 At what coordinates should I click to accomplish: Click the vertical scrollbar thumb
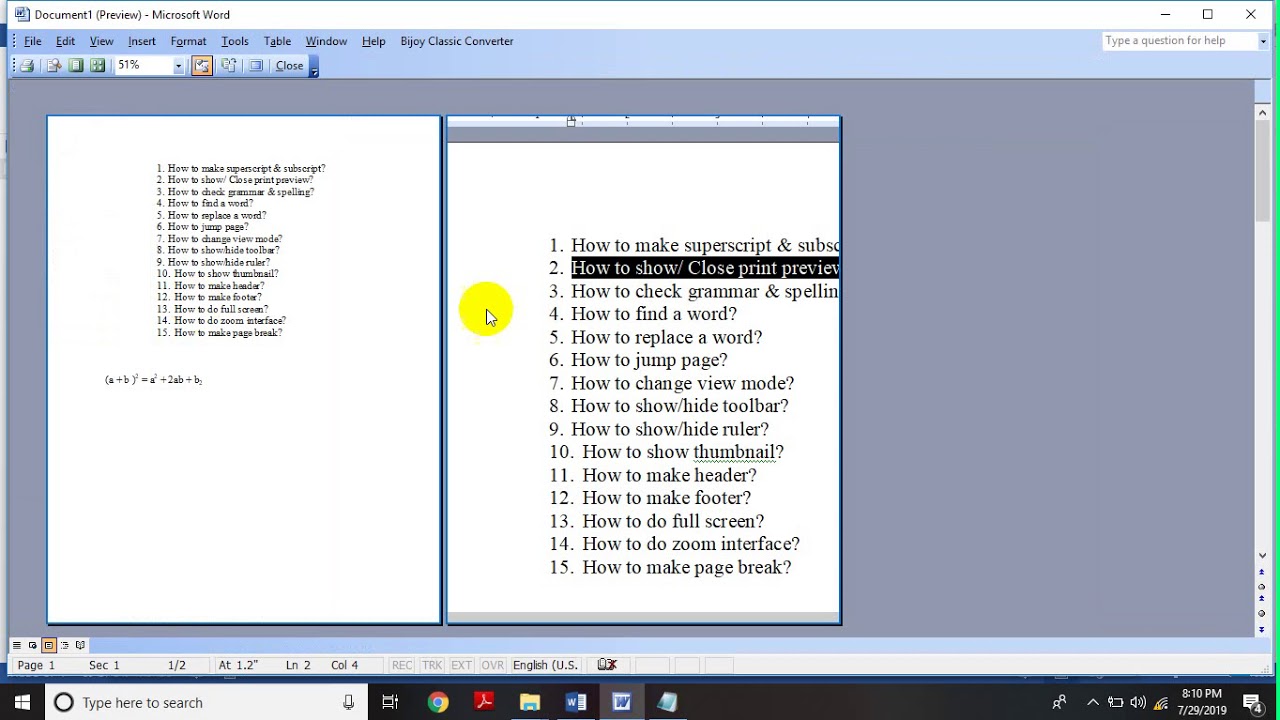[1262, 172]
